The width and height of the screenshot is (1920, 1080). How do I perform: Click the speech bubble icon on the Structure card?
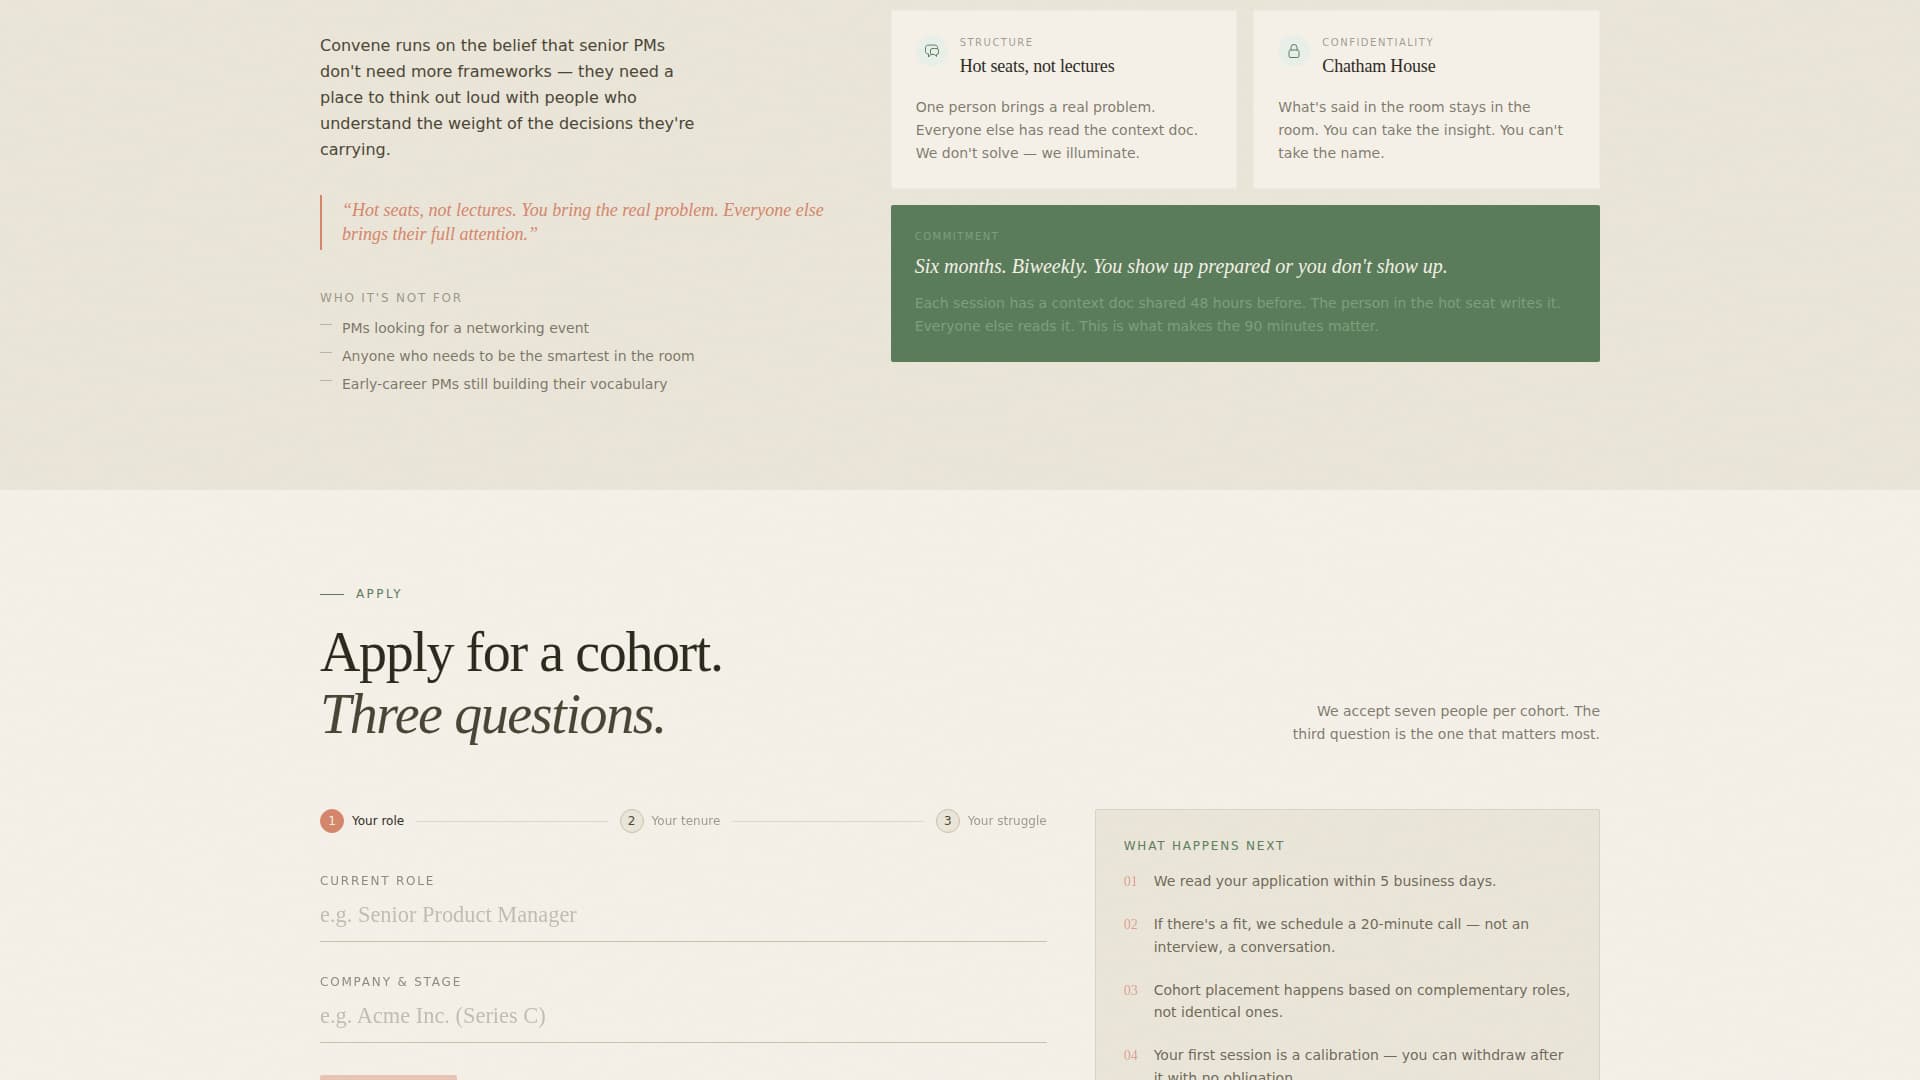931,52
